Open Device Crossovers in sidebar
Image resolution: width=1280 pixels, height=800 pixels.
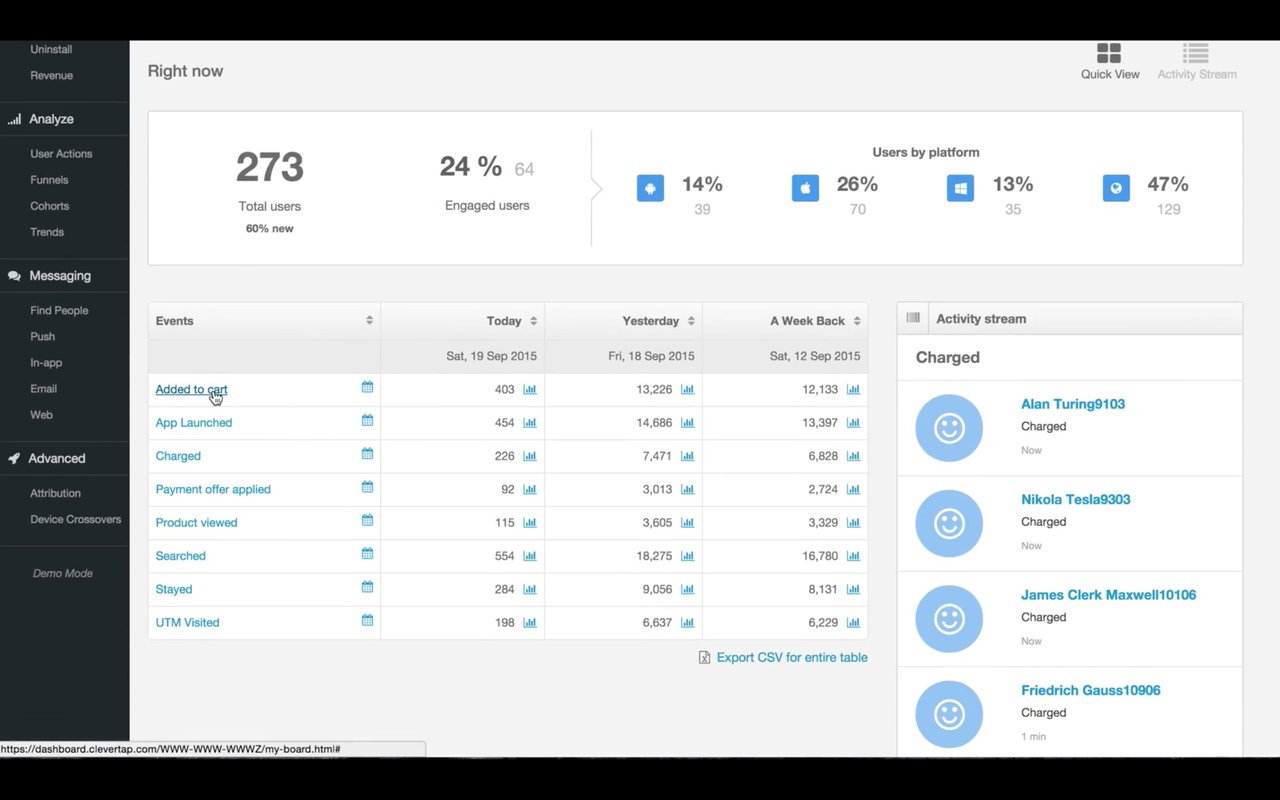pos(75,520)
